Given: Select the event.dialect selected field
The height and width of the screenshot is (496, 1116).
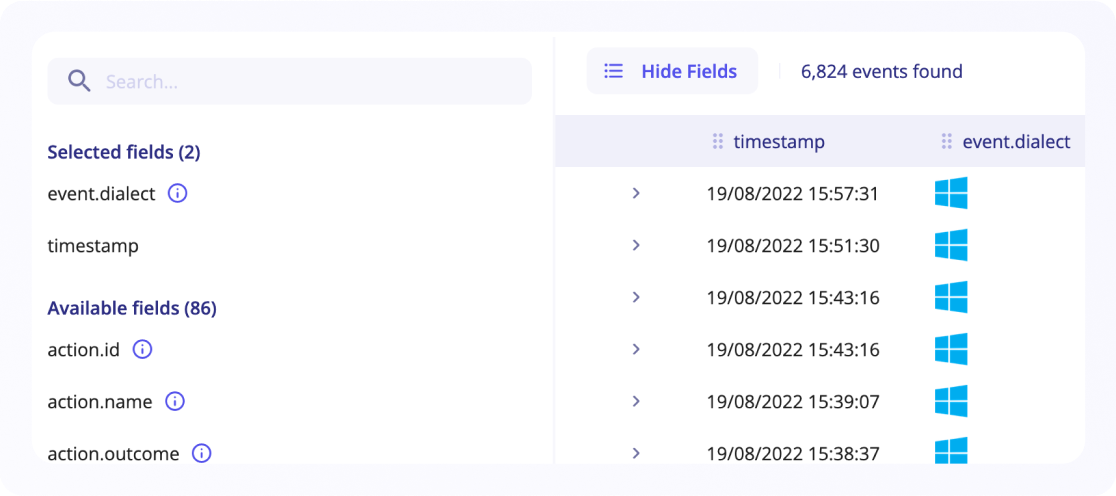Looking at the screenshot, I should pos(101,194).
